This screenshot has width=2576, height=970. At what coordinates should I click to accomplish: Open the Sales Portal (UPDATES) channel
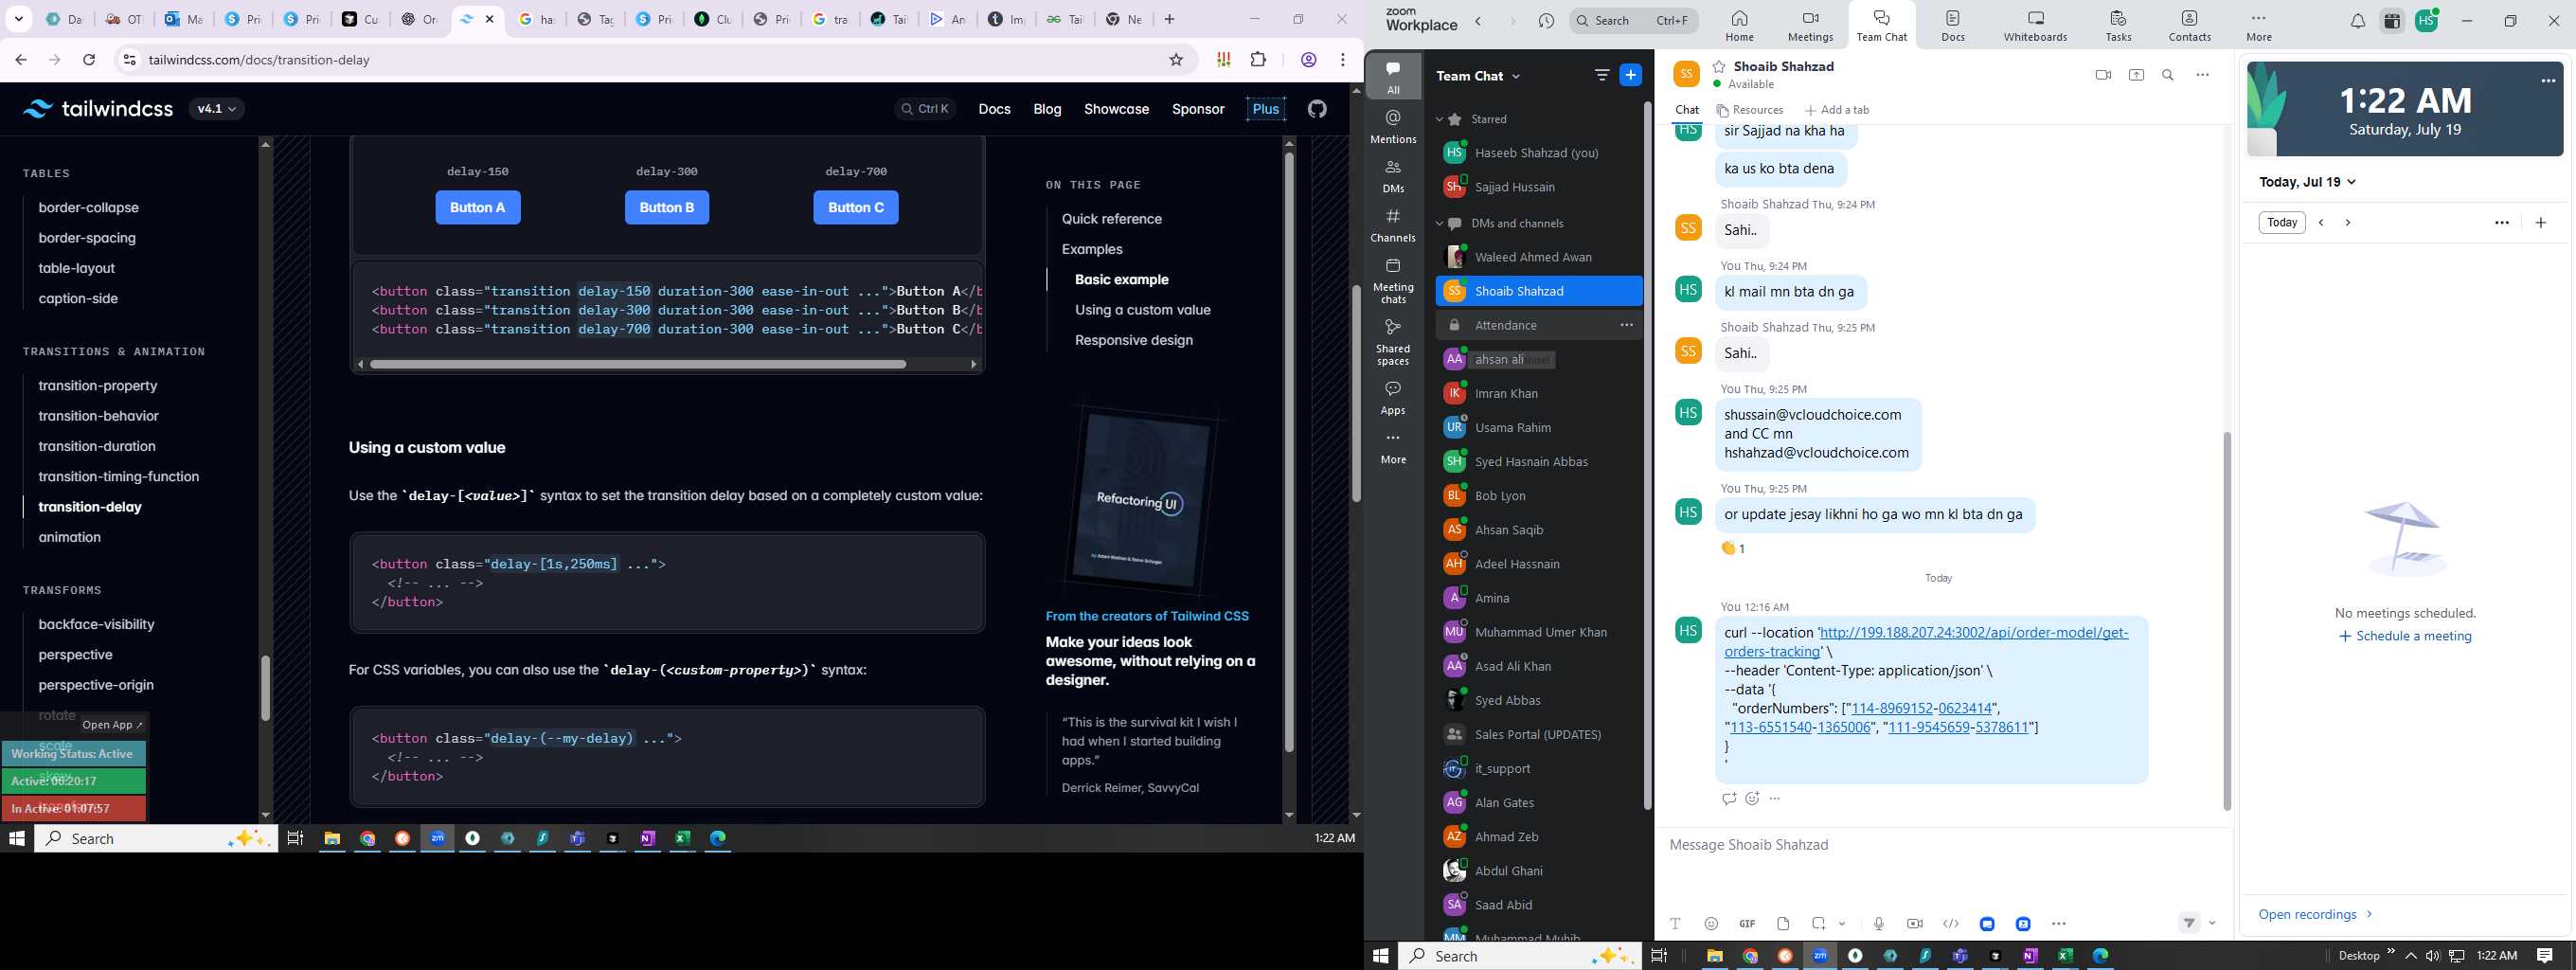tap(1538, 734)
